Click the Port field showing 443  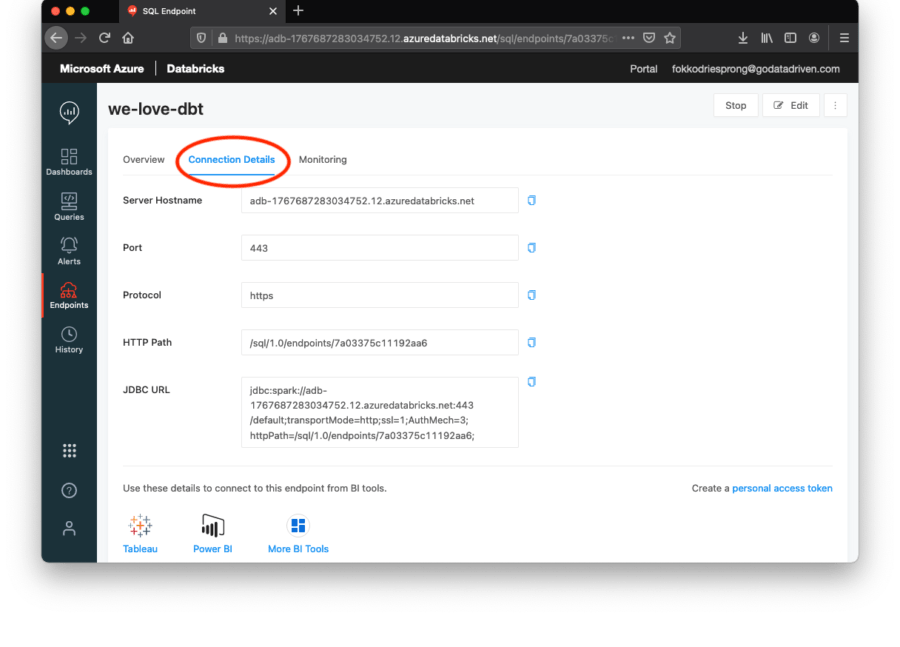(379, 248)
